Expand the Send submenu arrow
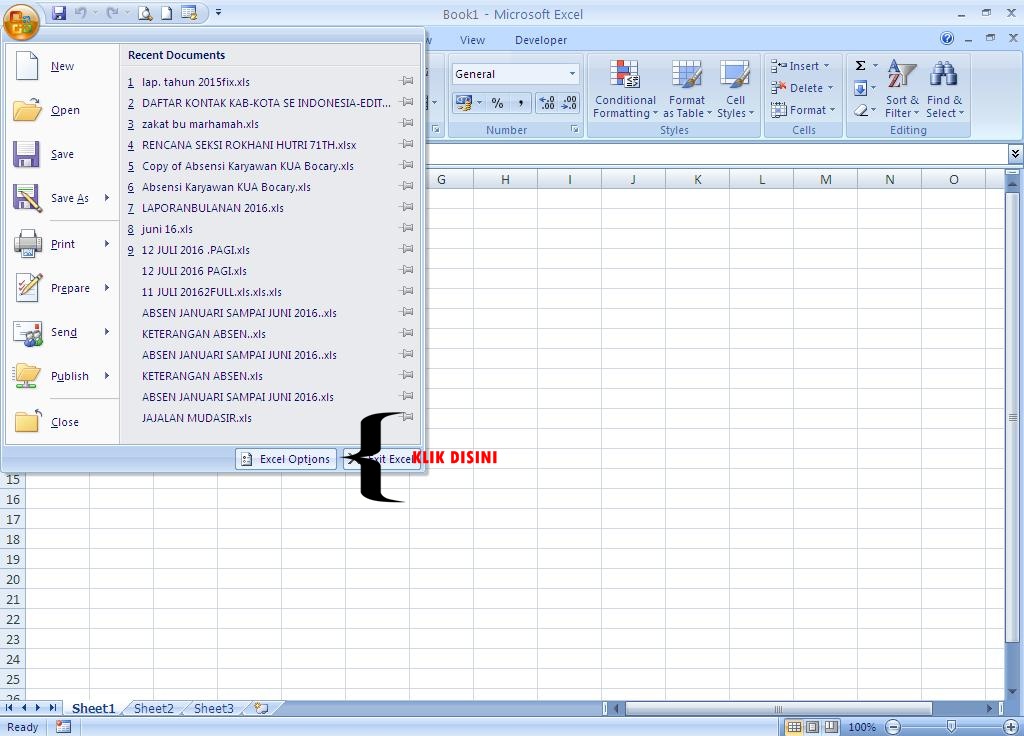Image resolution: width=1024 pixels, height=736 pixels. (x=107, y=332)
